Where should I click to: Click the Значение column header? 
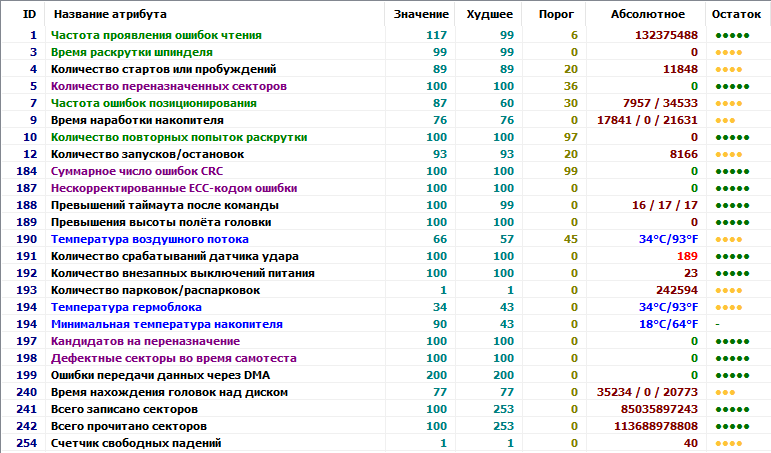tap(421, 14)
